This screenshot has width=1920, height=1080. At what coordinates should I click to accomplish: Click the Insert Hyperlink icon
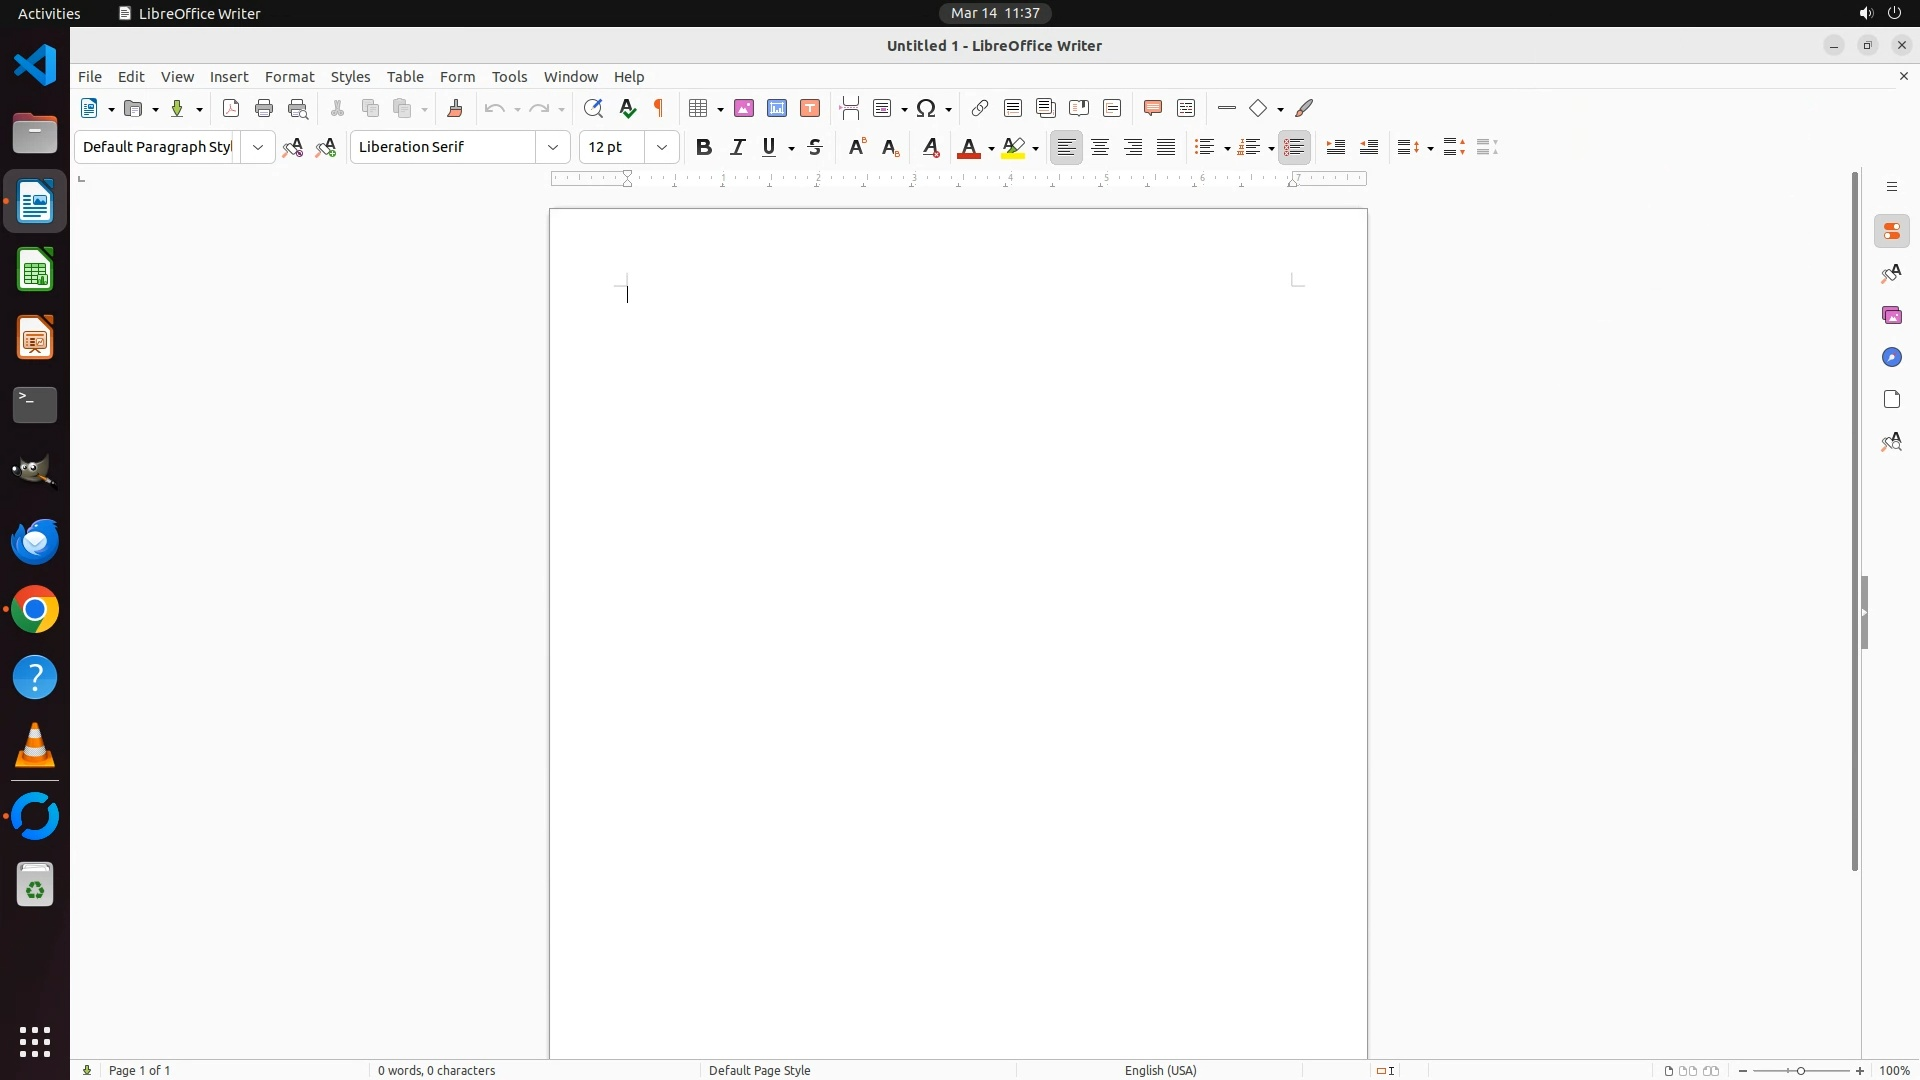pos(980,109)
